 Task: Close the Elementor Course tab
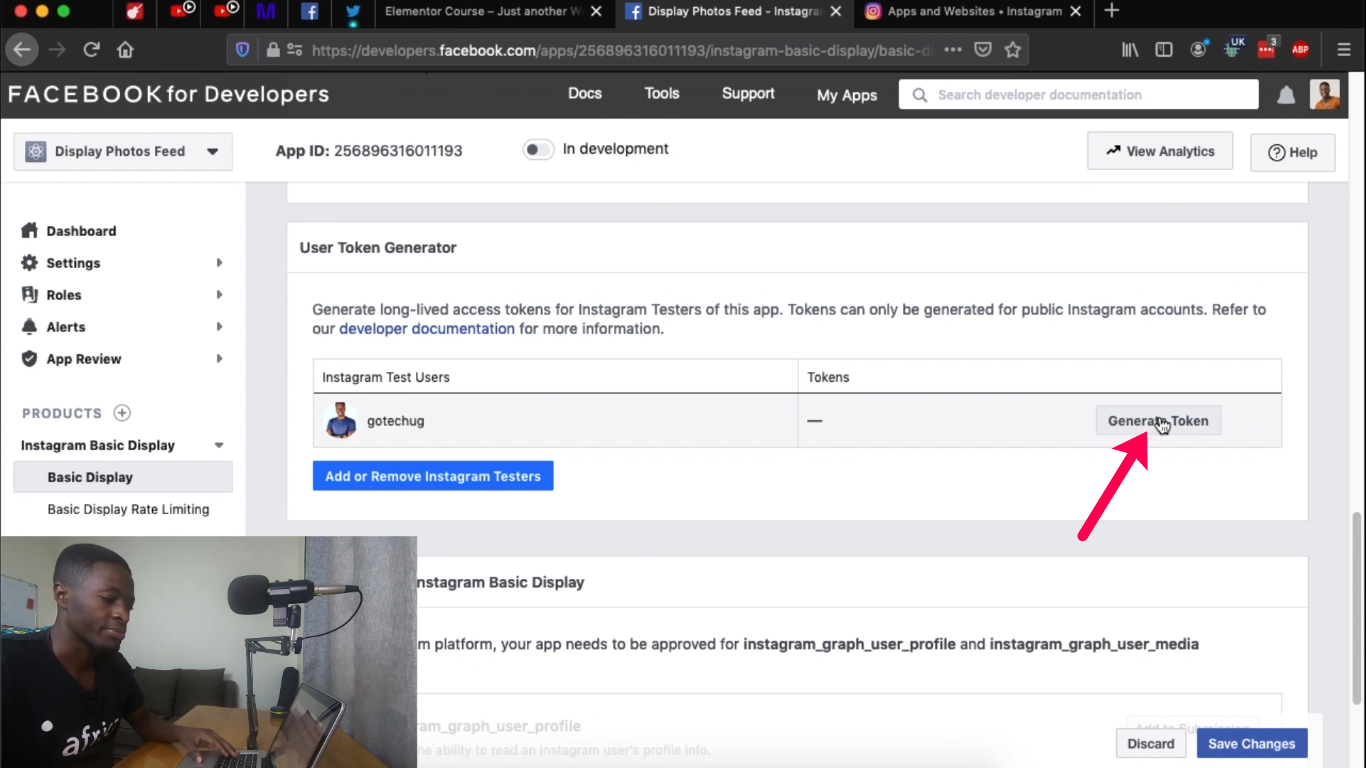click(597, 12)
